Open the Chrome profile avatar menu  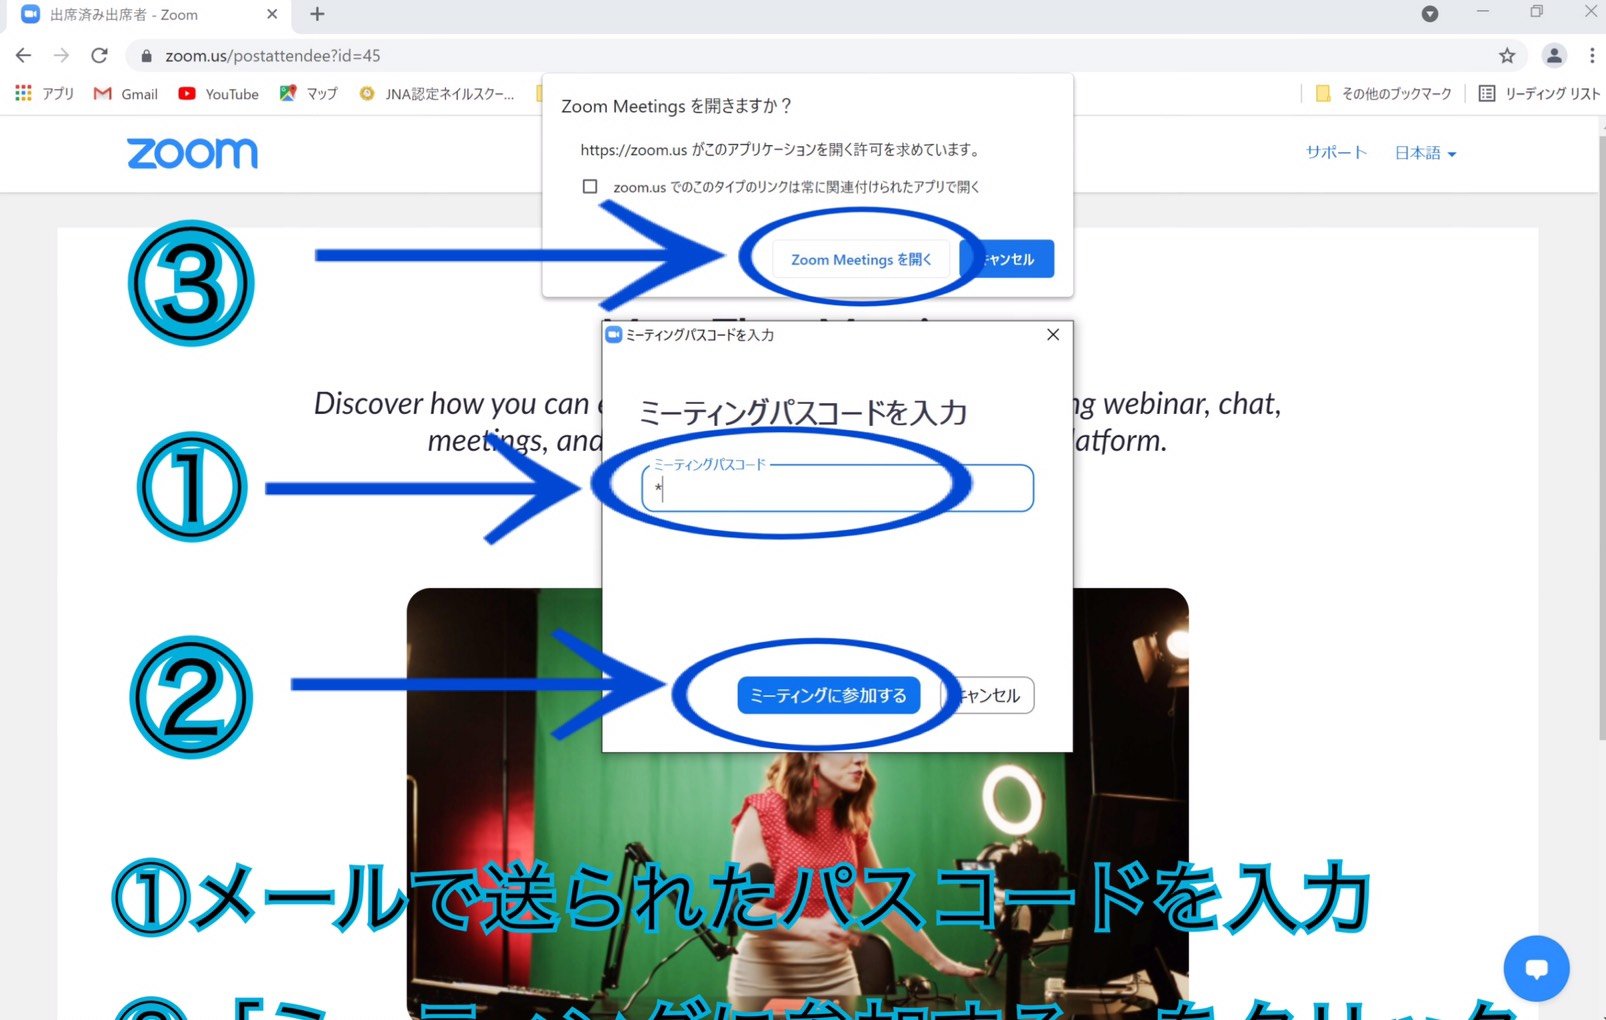(x=1554, y=56)
